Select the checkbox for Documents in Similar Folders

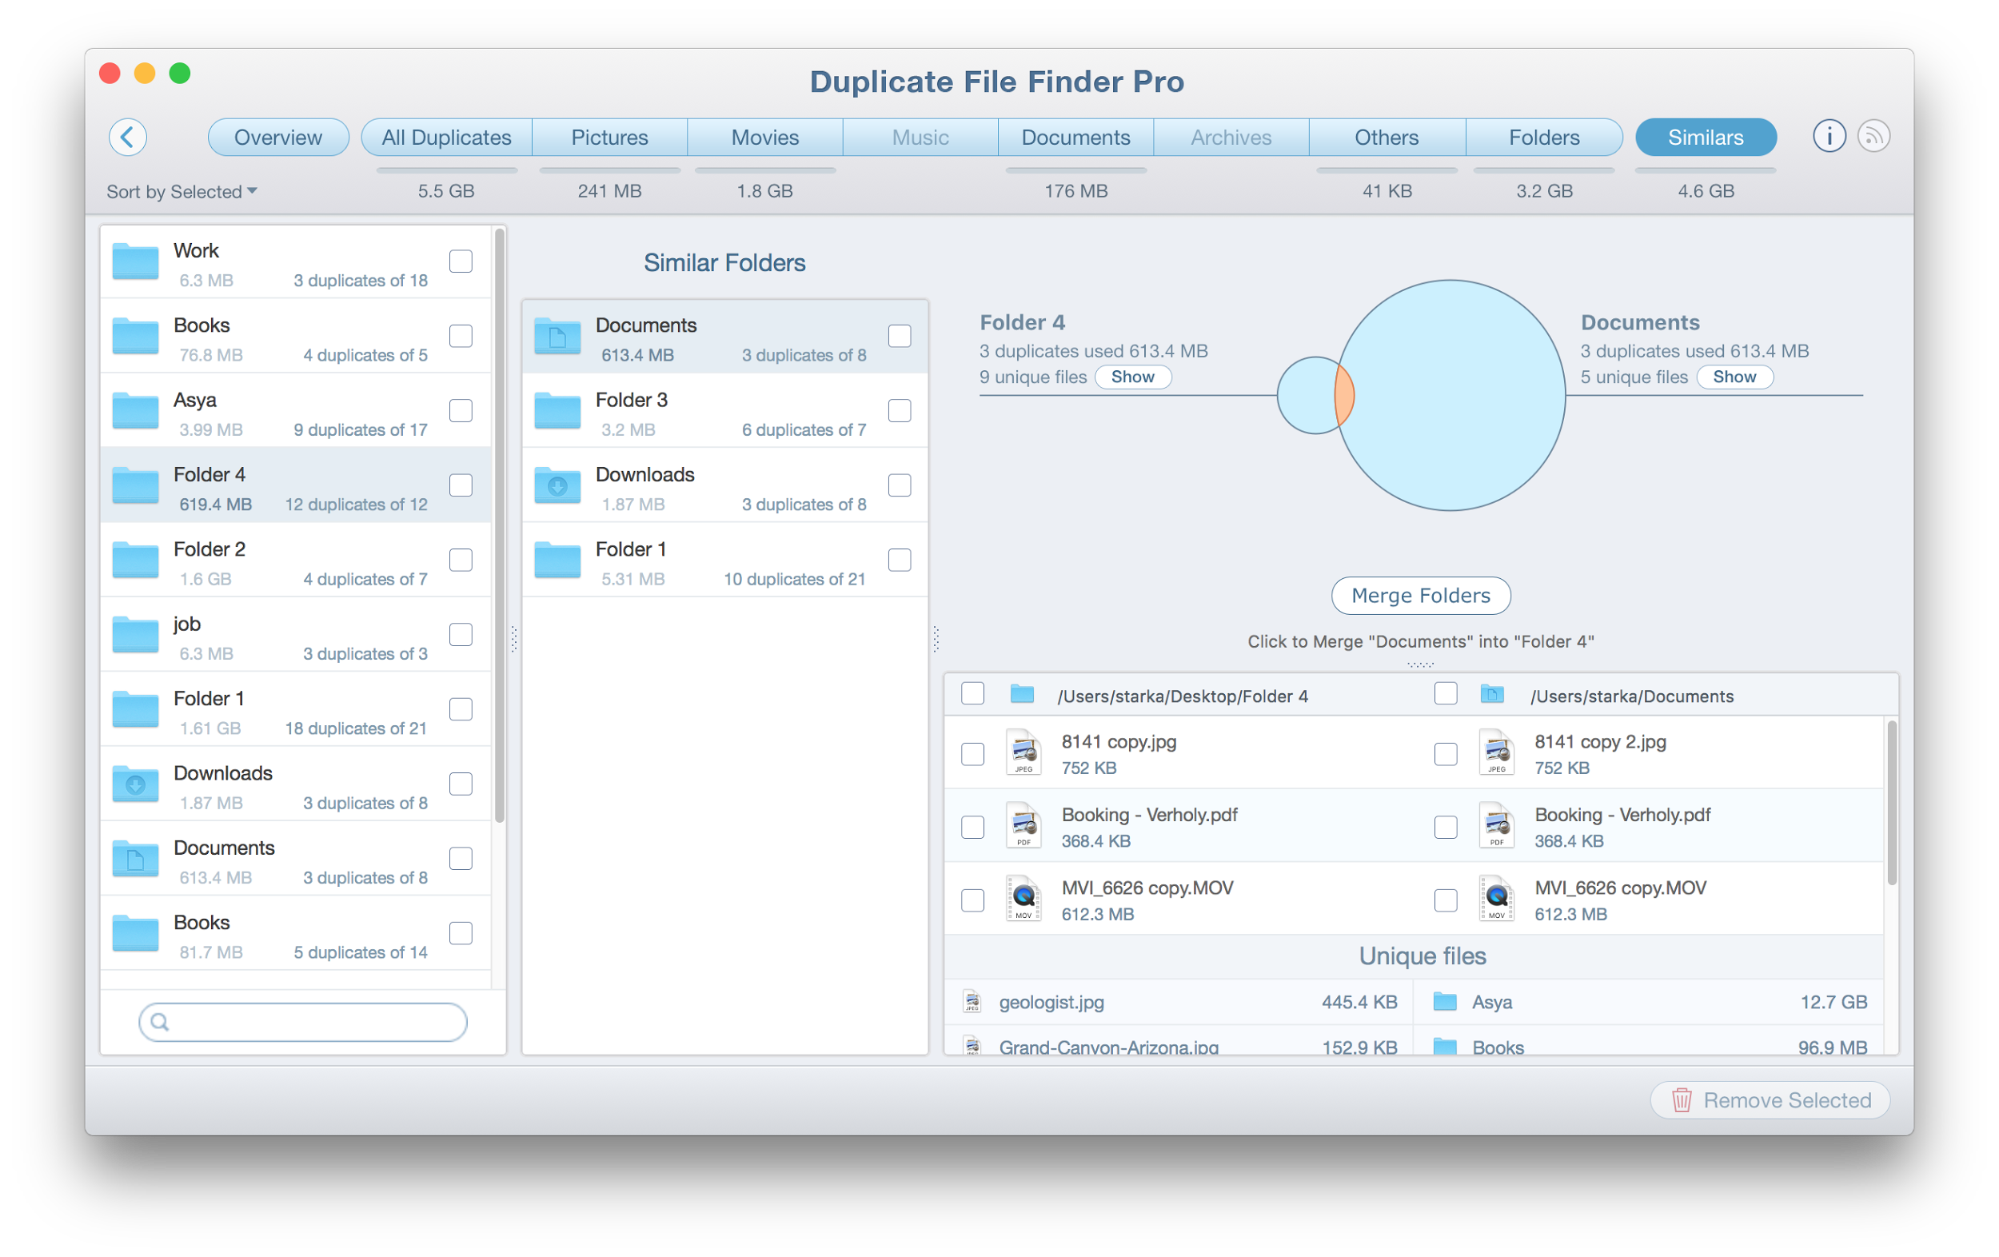[900, 336]
